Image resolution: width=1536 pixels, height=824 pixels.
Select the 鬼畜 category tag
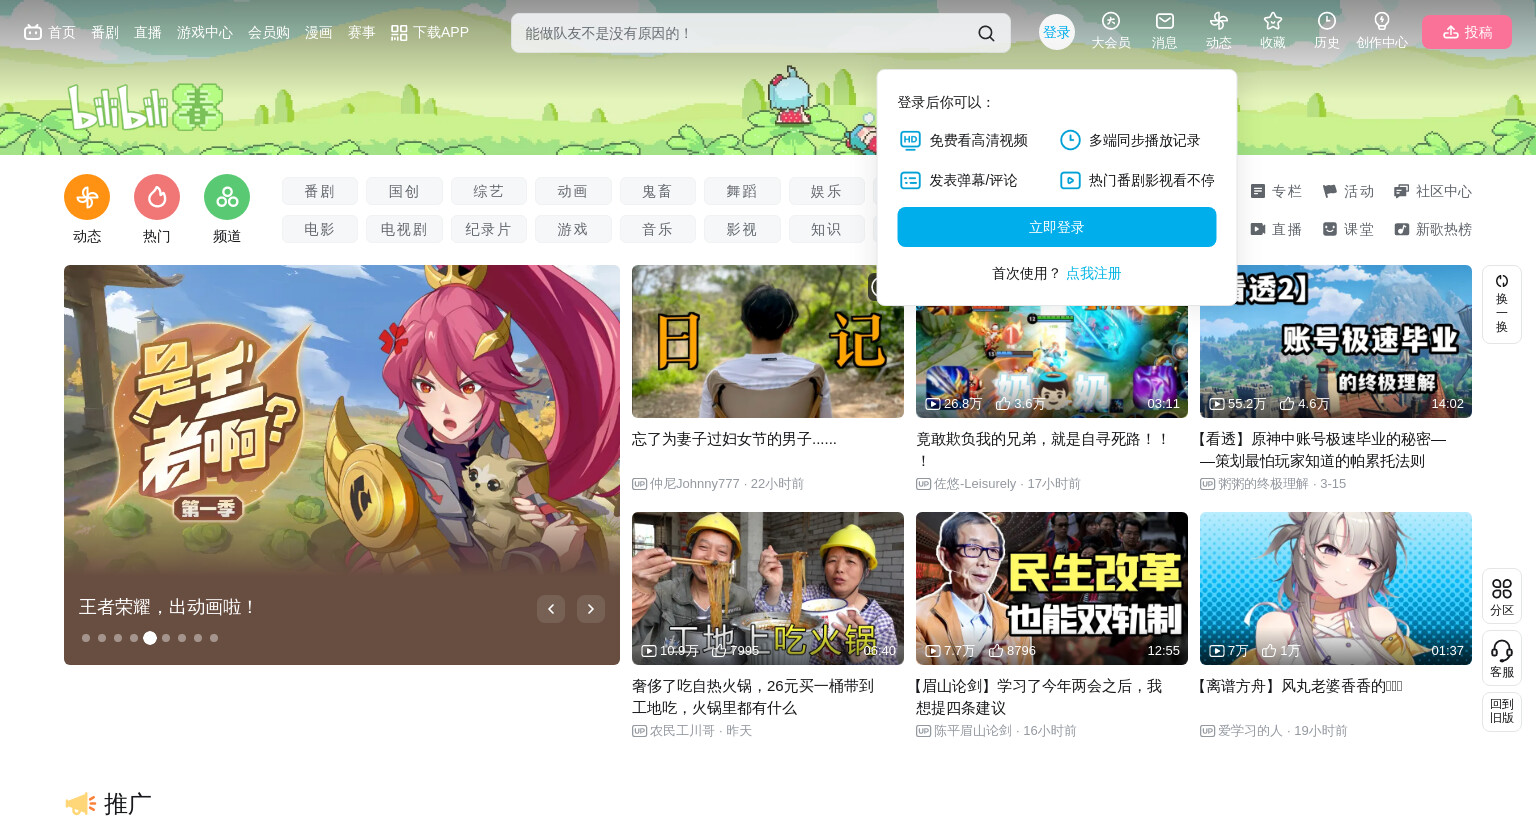click(x=658, y=191)
